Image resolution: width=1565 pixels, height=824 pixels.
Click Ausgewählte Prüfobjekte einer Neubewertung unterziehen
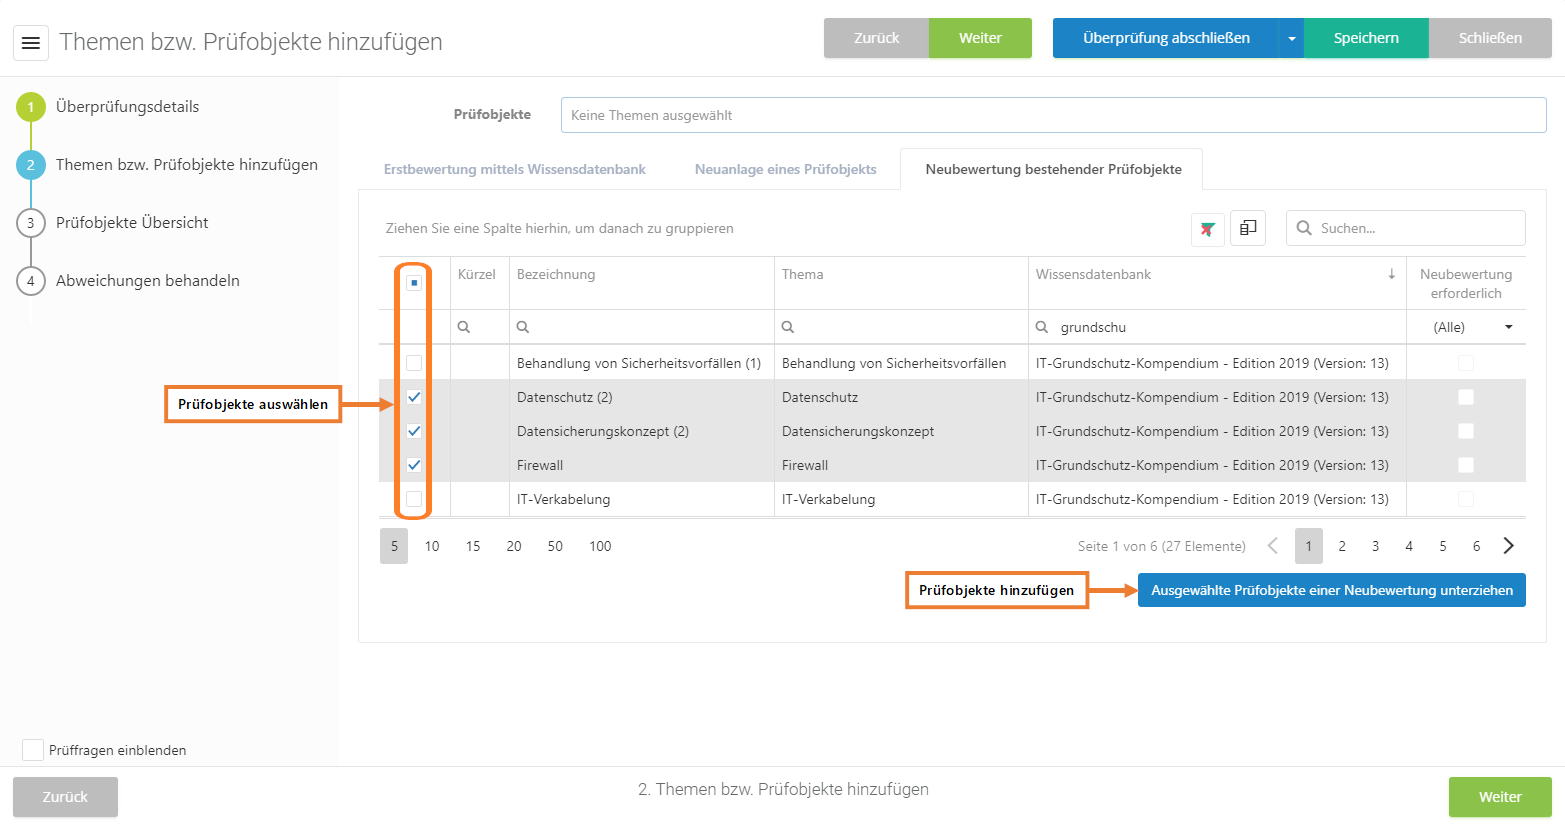pos(1331,590)
